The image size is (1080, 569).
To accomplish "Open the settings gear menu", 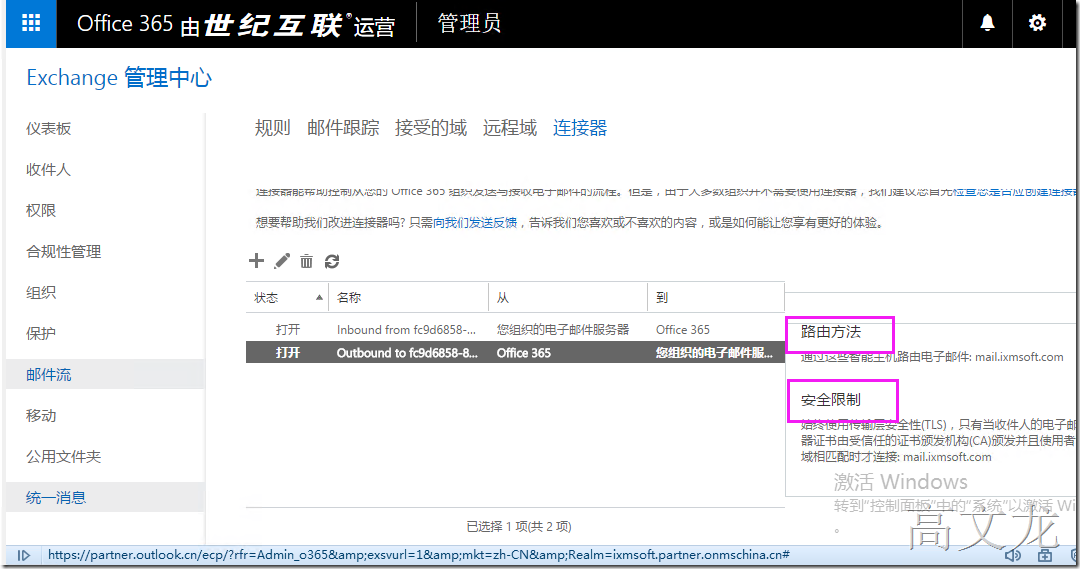I will 1037,23.
